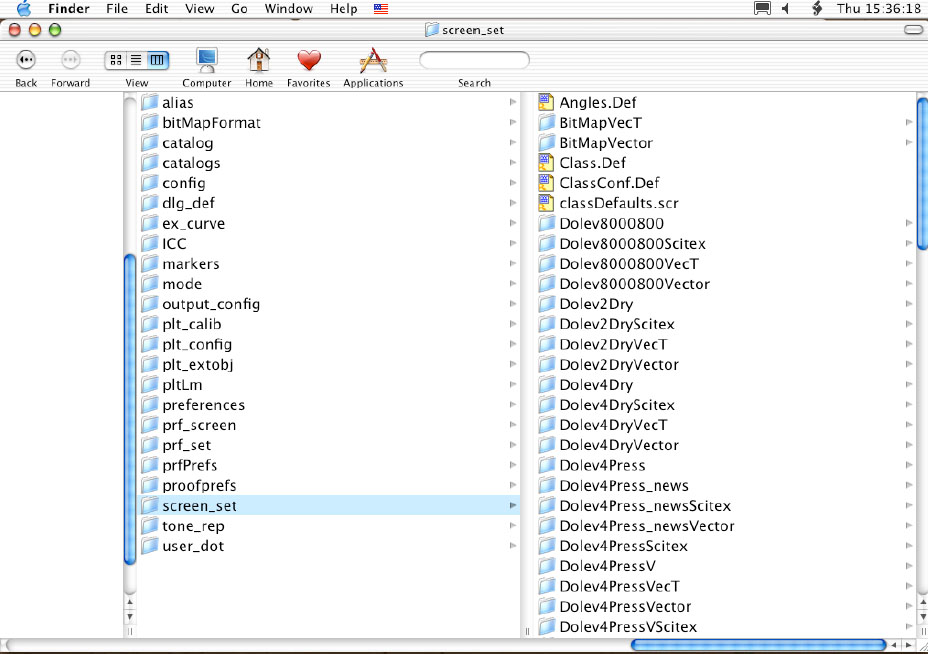
Task: Click horizontal scrollbar right arrow
Action: coord(909,645)
